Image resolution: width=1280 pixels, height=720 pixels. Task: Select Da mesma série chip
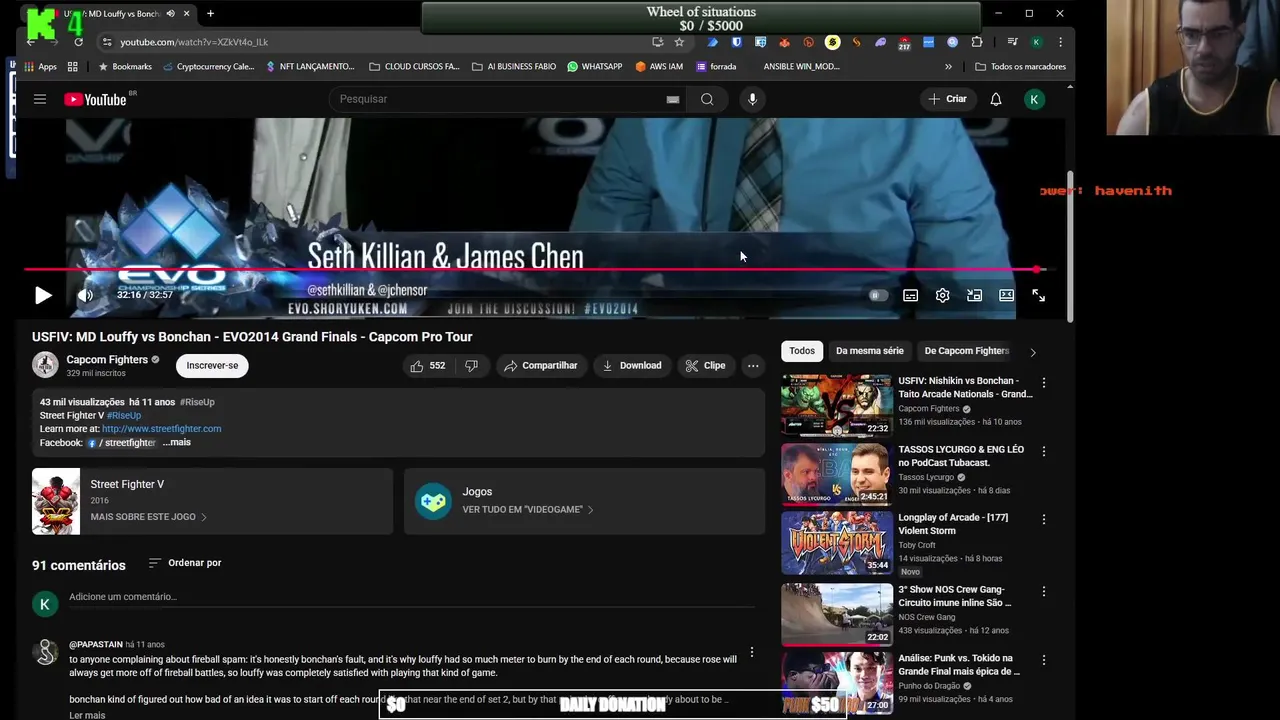pyautogui.click(x=869, y=351)
